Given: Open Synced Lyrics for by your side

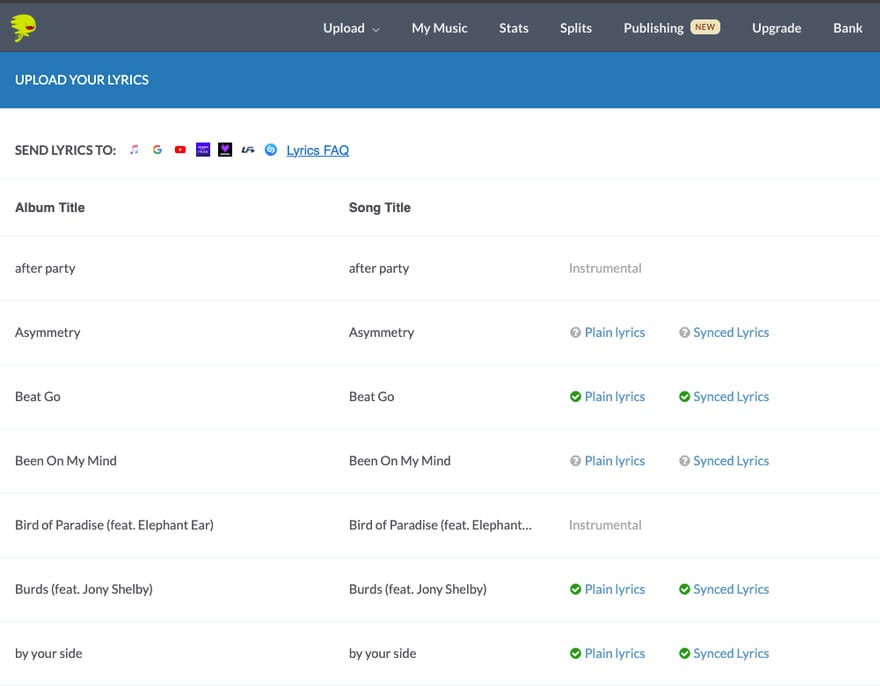Looking at the screenshot, I should pyautogui.click(x=731, y=653).
